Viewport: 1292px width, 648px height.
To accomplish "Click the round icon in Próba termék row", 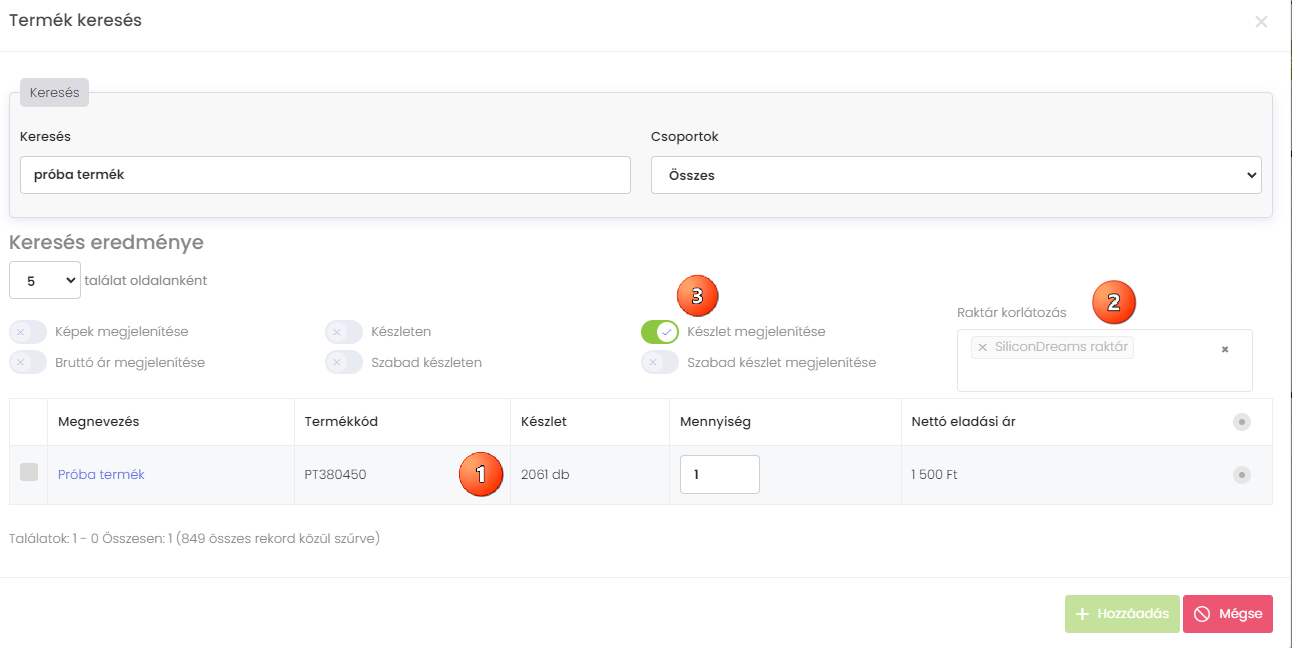I will [x=1242, y=475].
